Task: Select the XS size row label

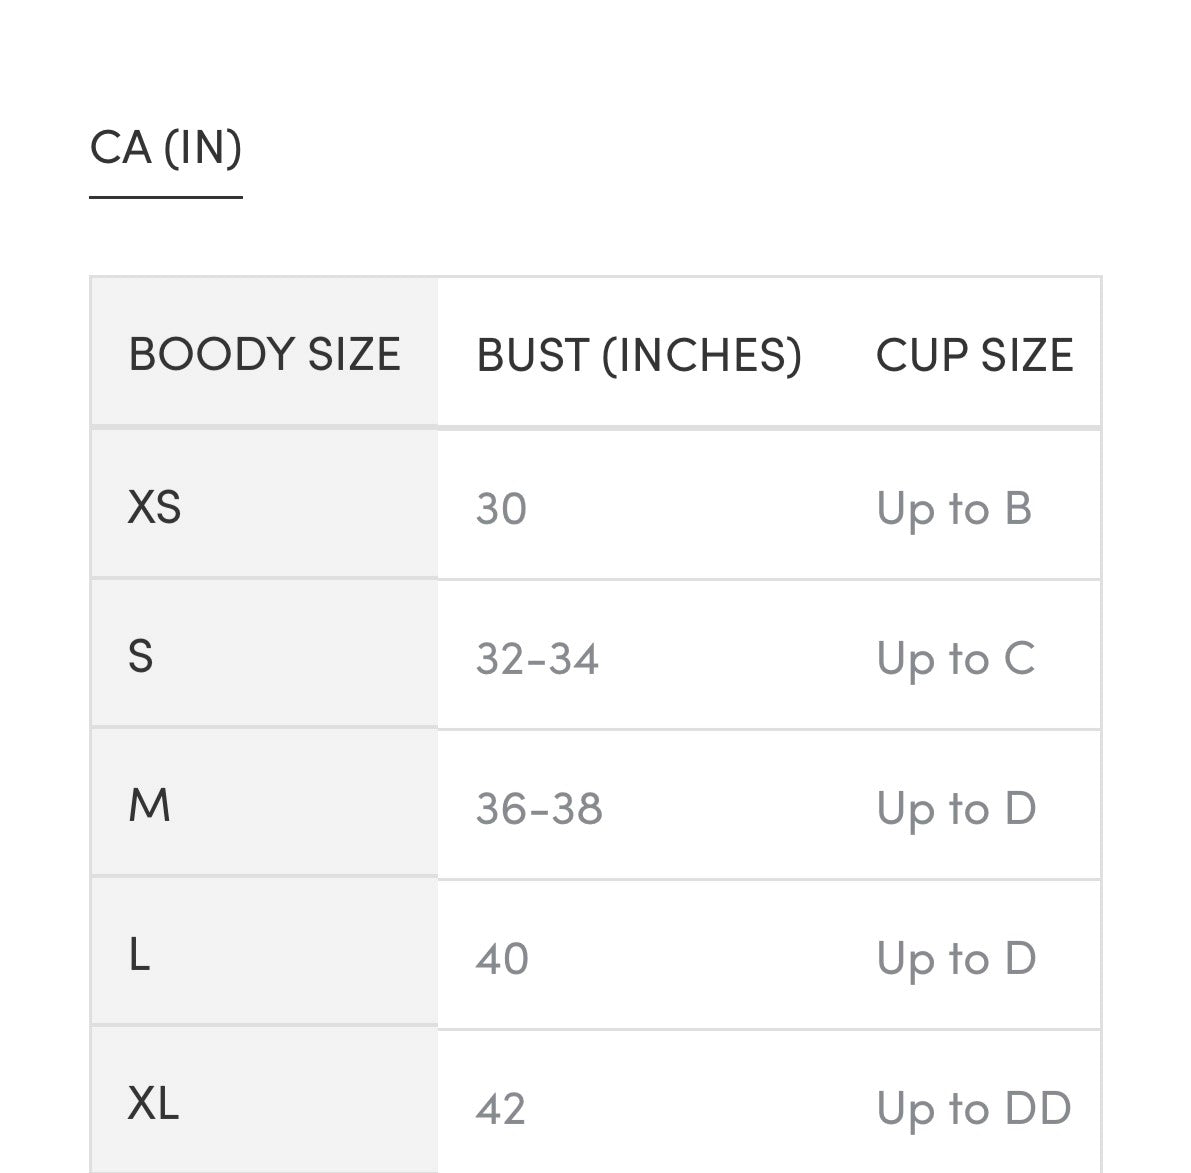Action: point(155,507)
